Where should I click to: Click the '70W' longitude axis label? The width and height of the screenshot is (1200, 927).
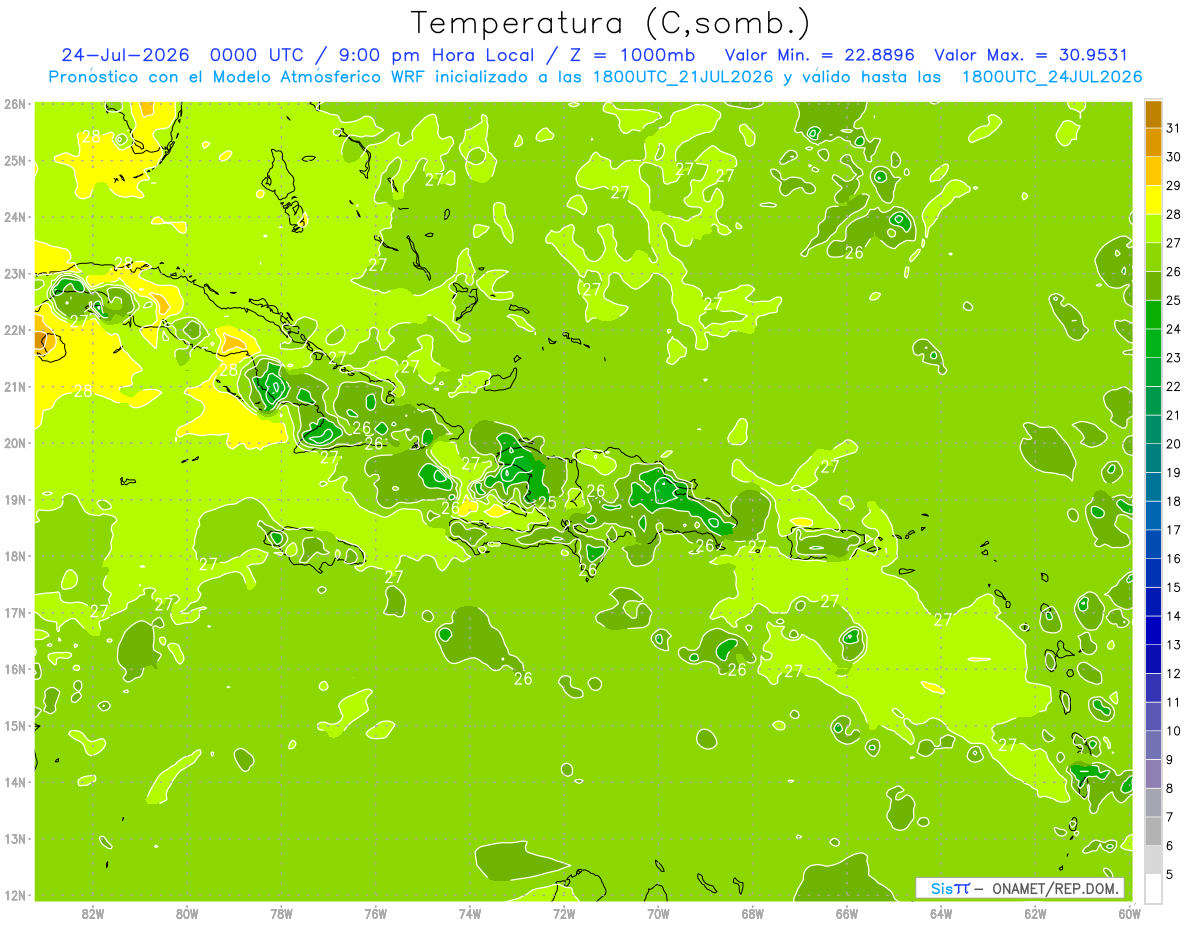pos(658,914)
